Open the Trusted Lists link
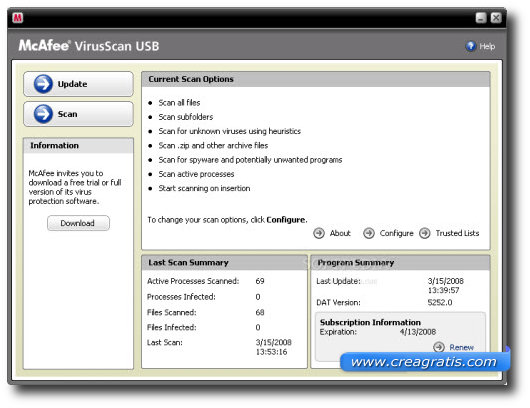Image resolution: width=530 pixels, height=408 pixels. 457,233
